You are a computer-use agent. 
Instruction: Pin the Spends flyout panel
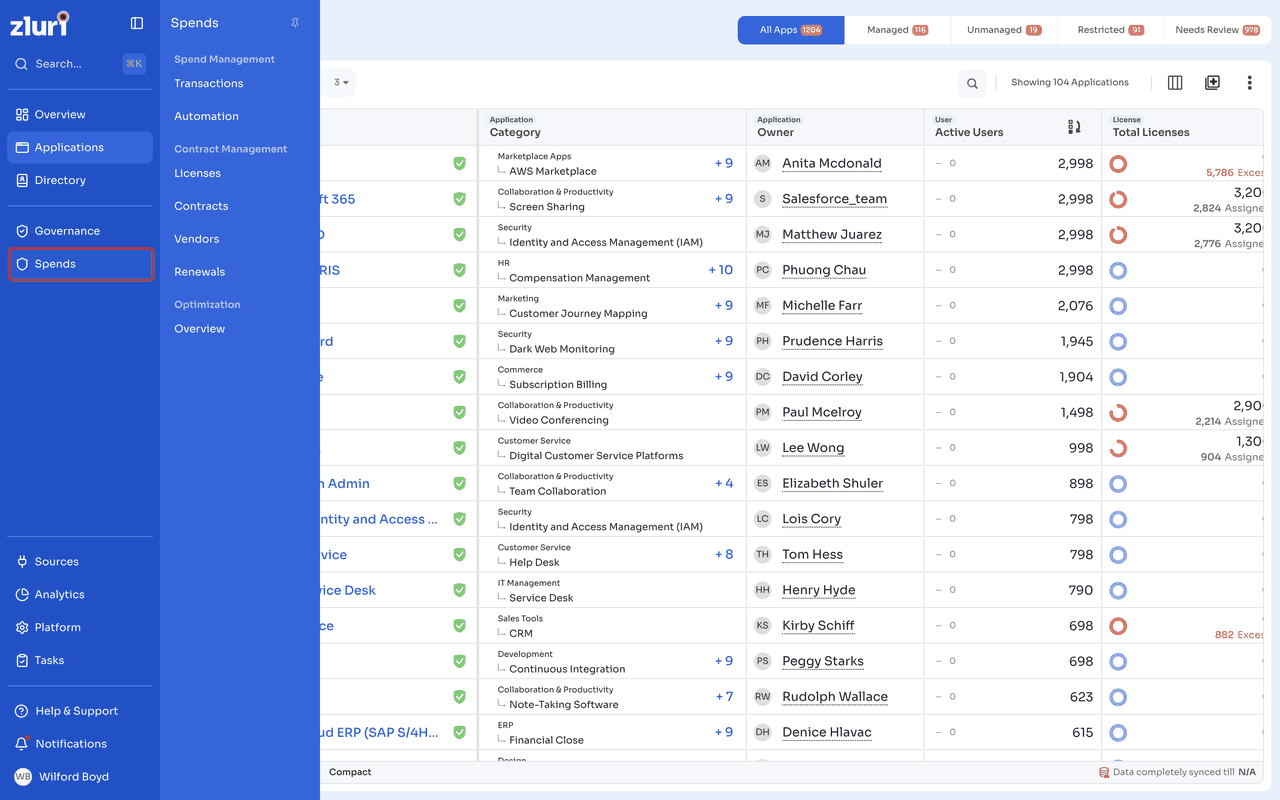click(x=295, y=23)
